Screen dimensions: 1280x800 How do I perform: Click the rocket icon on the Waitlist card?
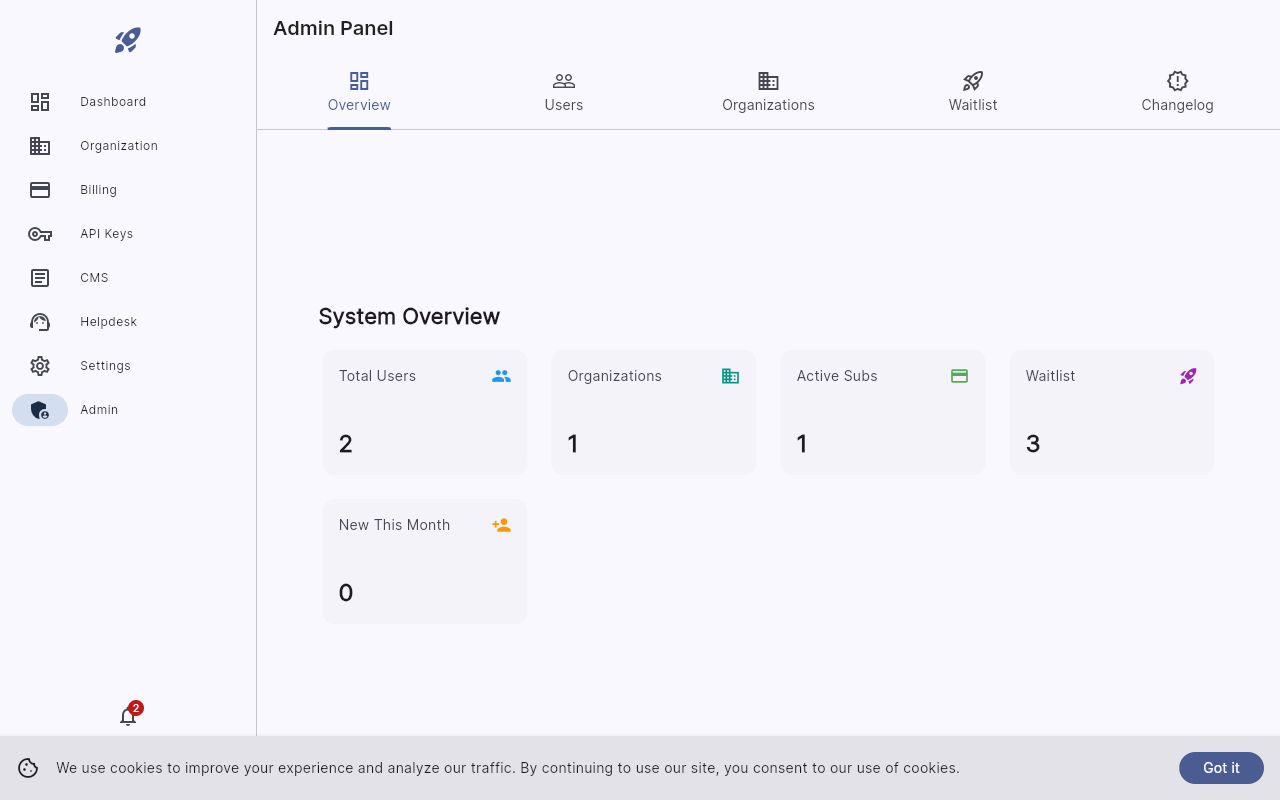coord(1188,376)
